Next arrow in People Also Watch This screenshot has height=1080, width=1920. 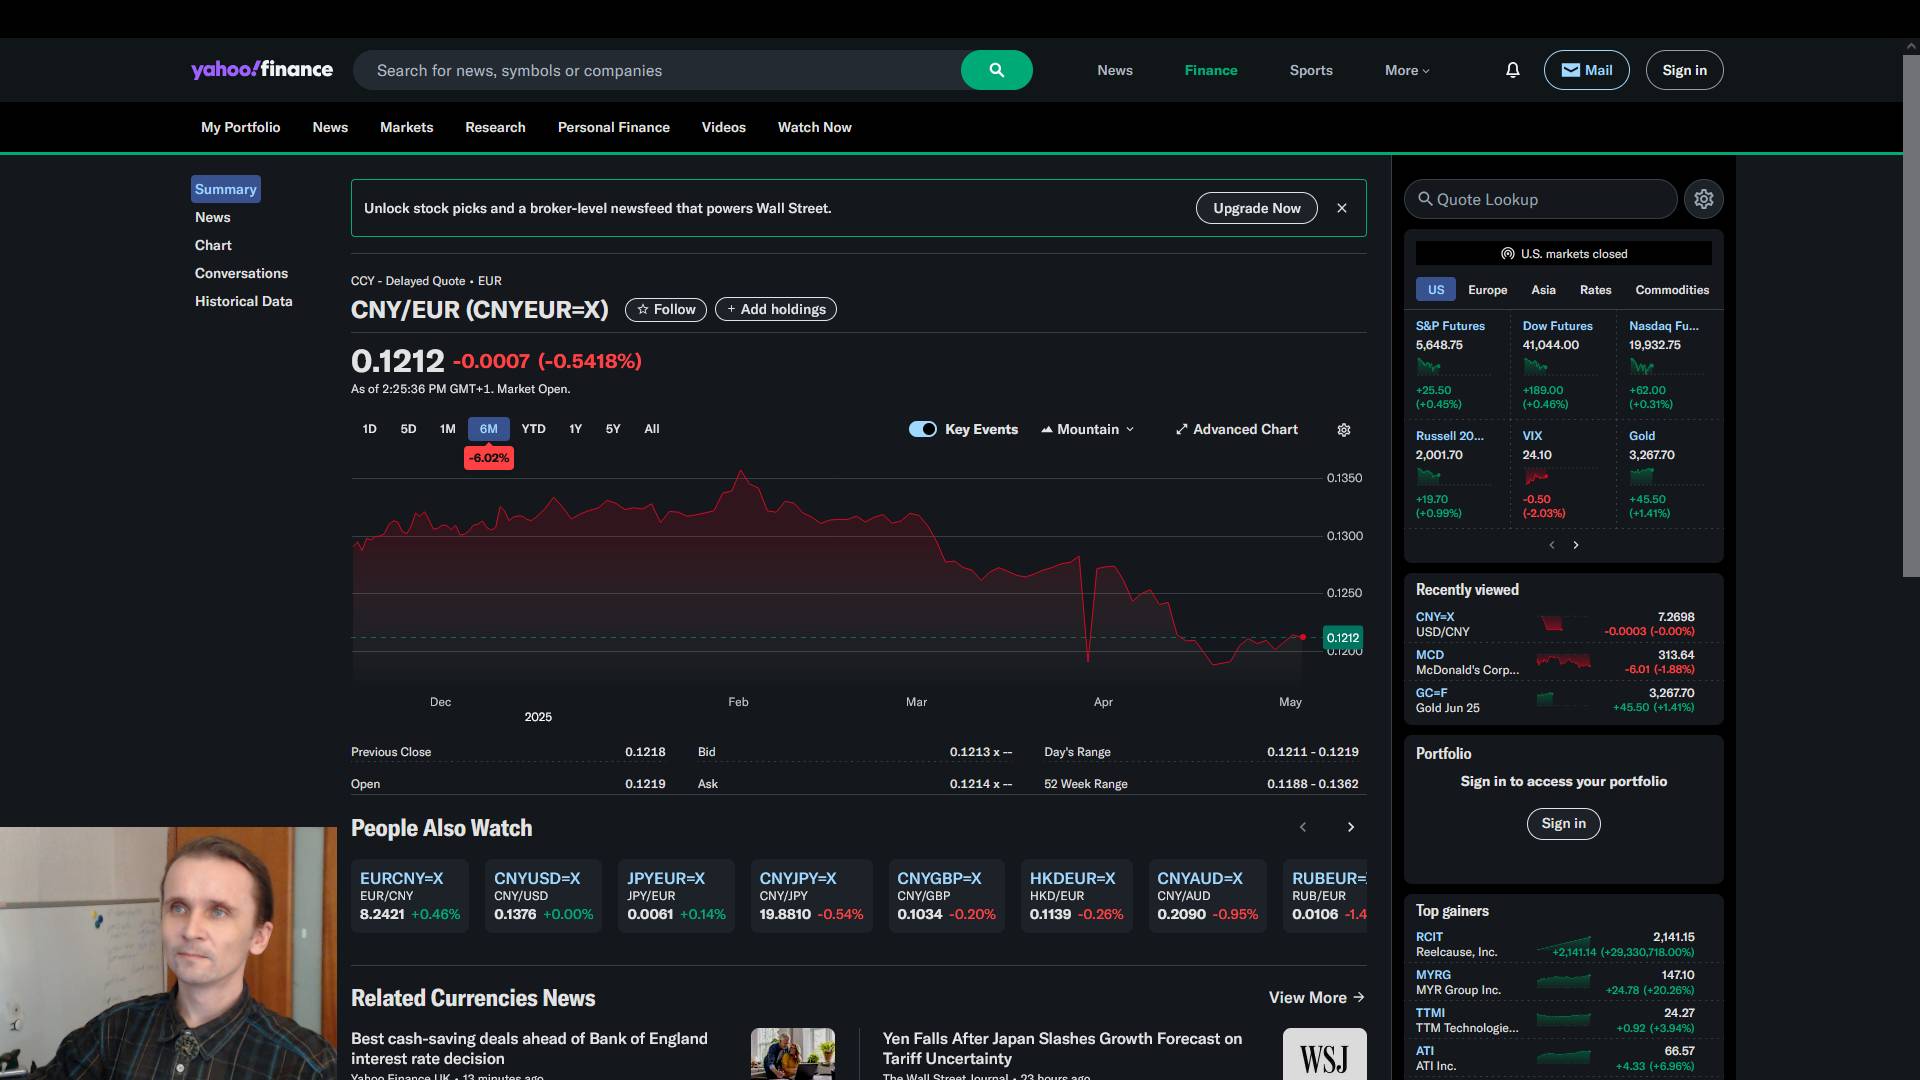point(1350,827)
